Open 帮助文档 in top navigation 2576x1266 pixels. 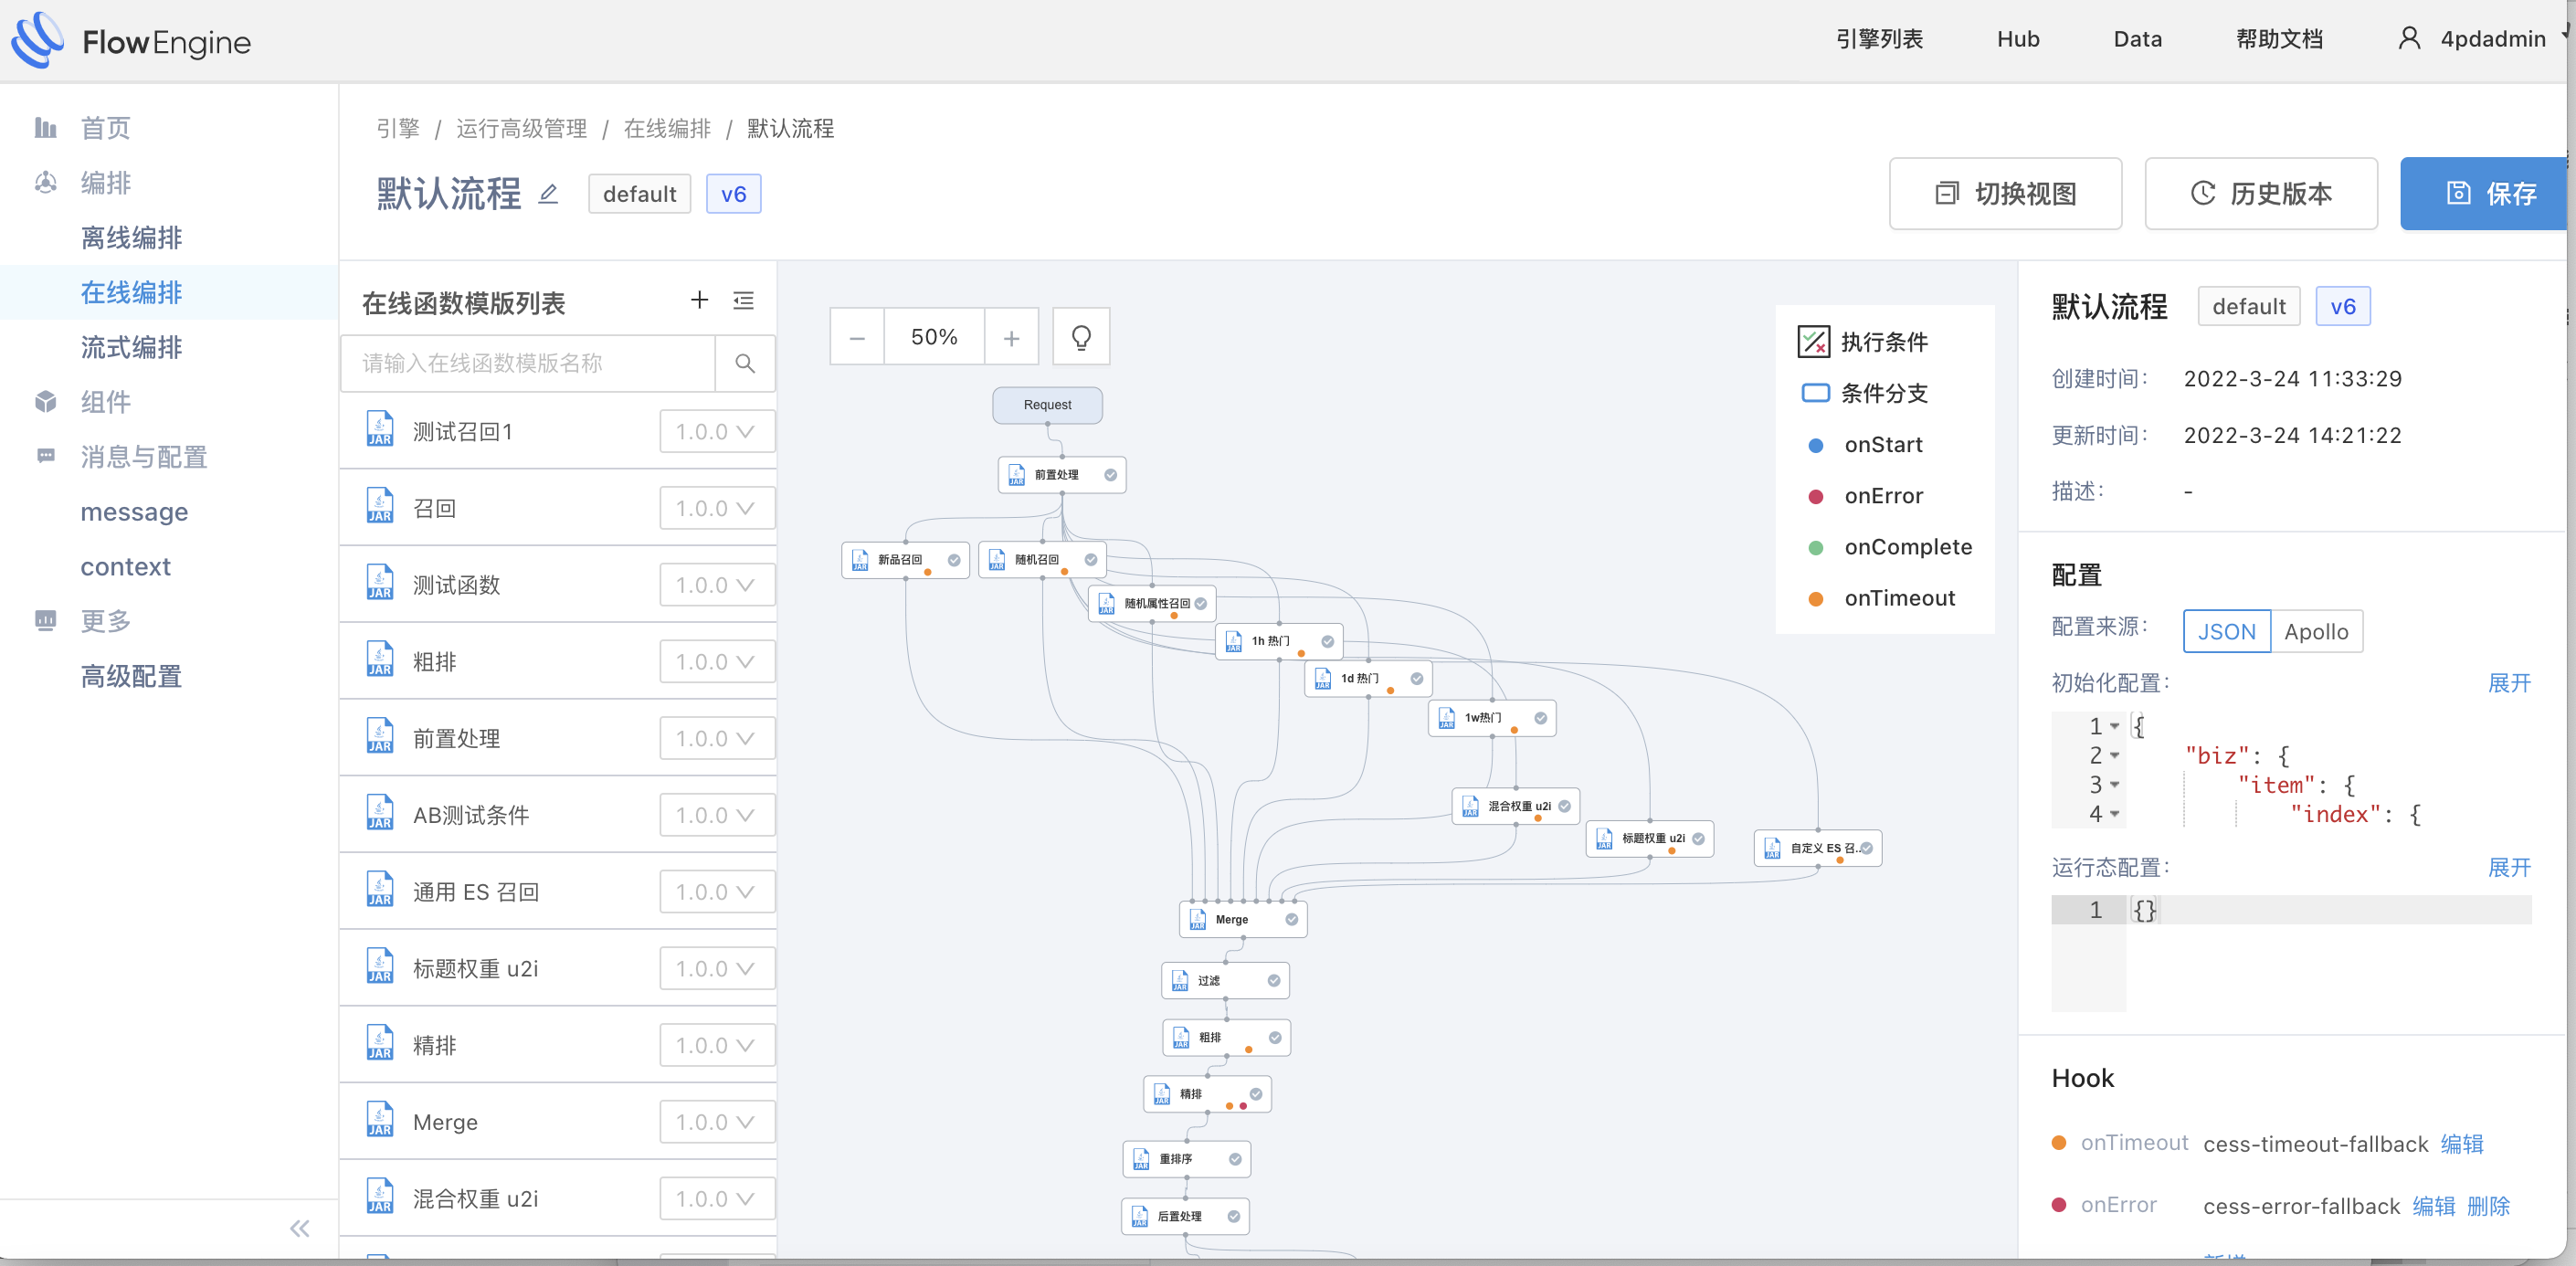click(x=2279, y=39)
